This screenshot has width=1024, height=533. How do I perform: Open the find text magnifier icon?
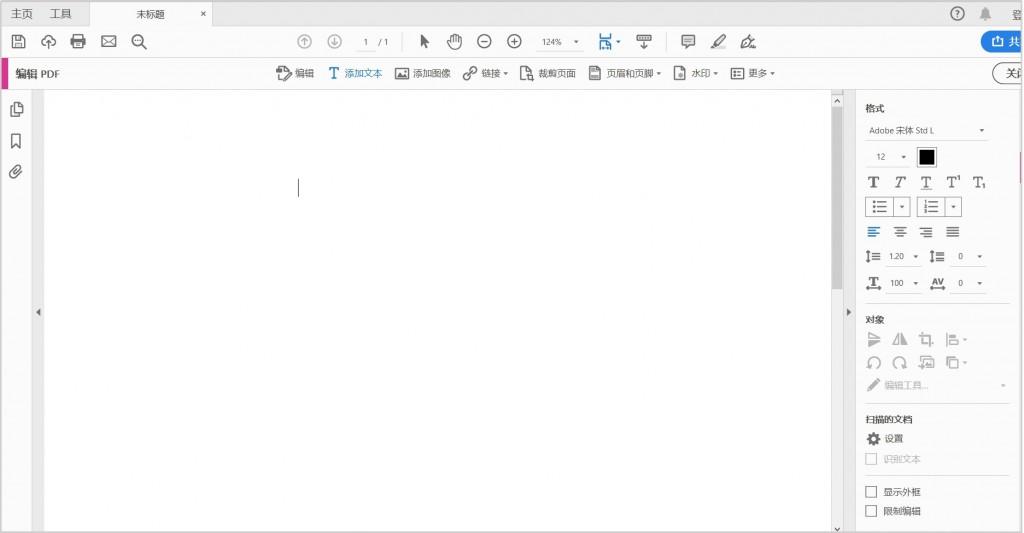[x=138, y=42]
